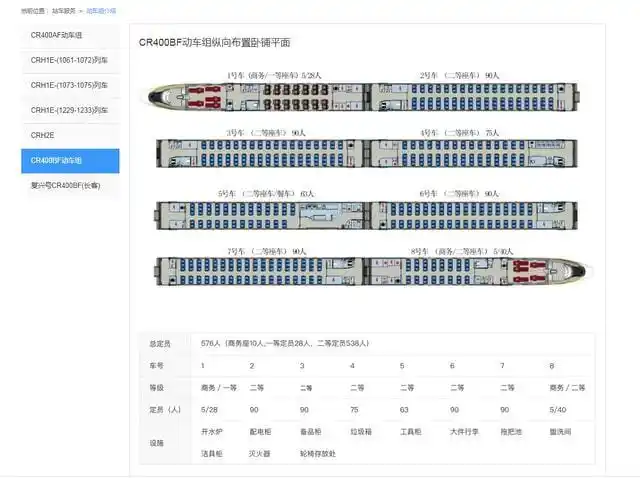Click the 5号车 label with 63人
Image resolution: width=640 pixels, height=478 pixels.
[266, 194]
